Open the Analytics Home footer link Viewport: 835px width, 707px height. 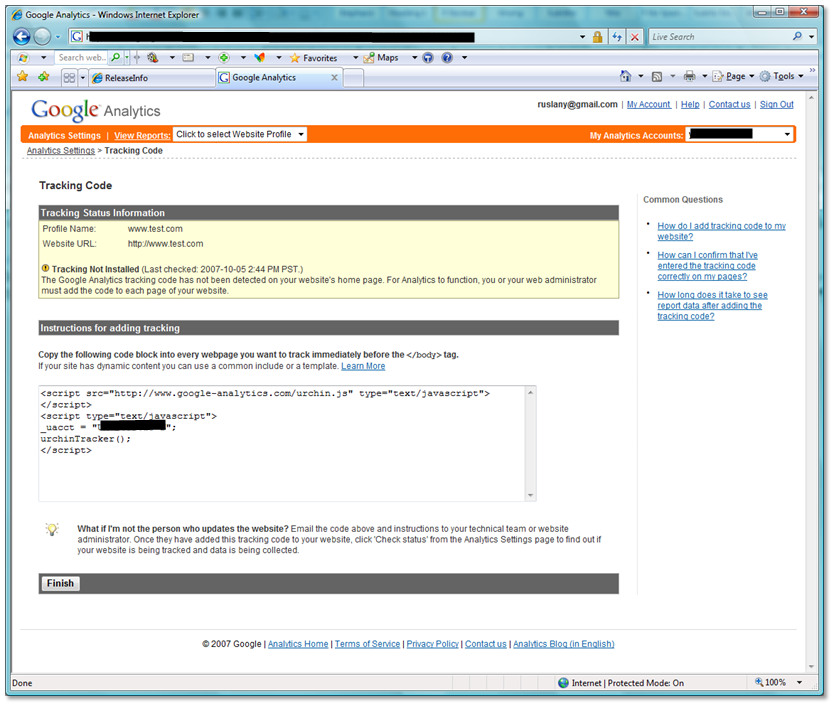tap(298, 644)
